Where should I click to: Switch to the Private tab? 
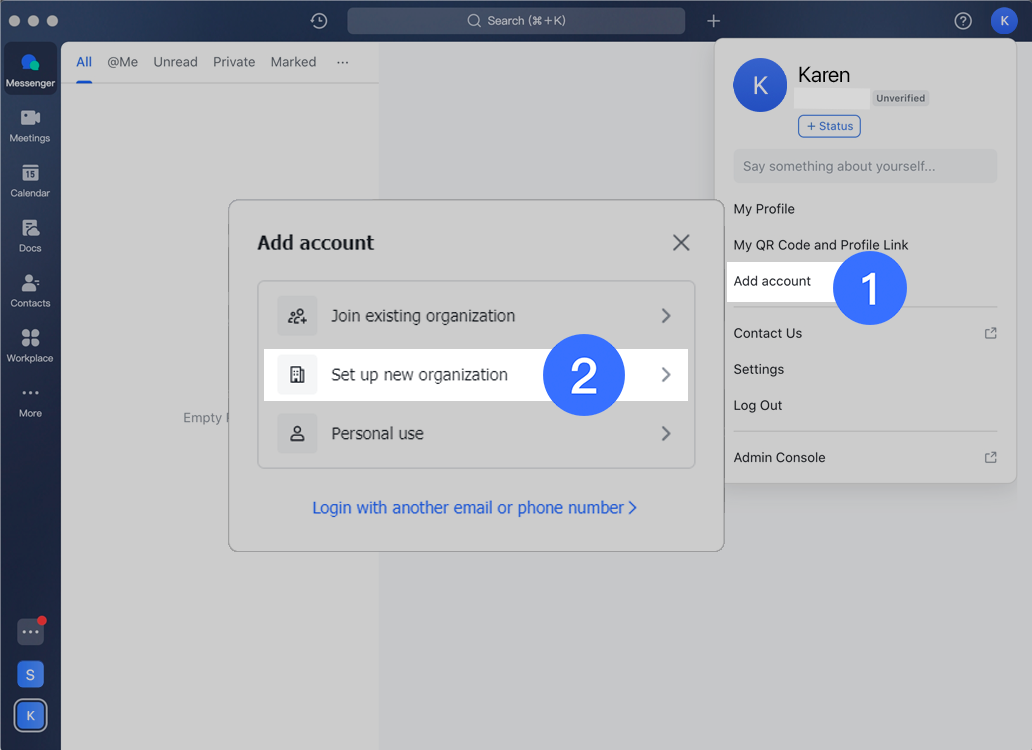(x=234, y=62)
